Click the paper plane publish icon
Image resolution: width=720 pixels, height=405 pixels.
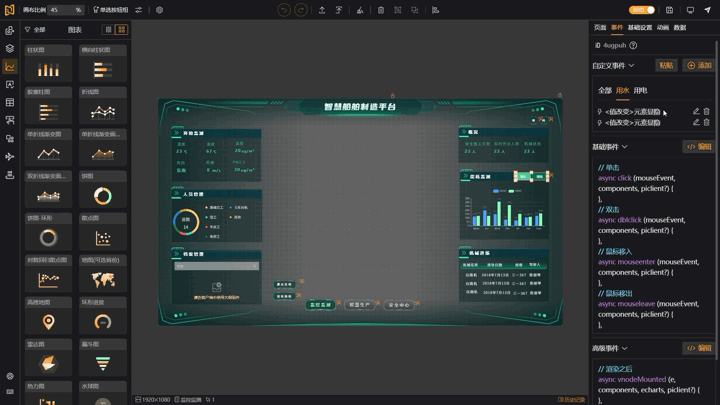click(708, 10)
